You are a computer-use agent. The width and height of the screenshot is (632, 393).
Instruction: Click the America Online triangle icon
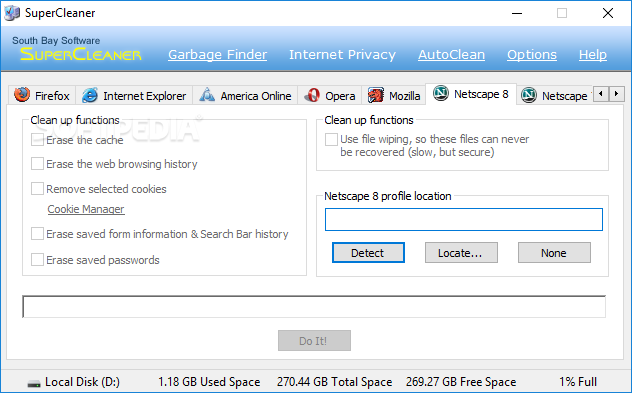[207, 95]
